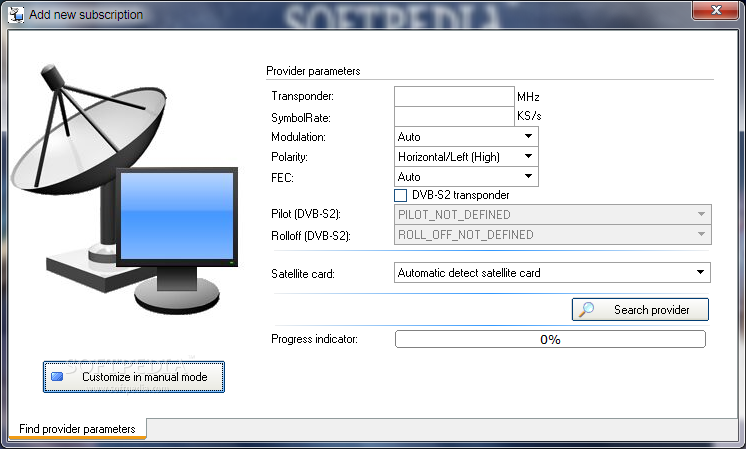Open the Modulation dropdown
The height and width of the screenshot is (449, 746).
[466, 137]
